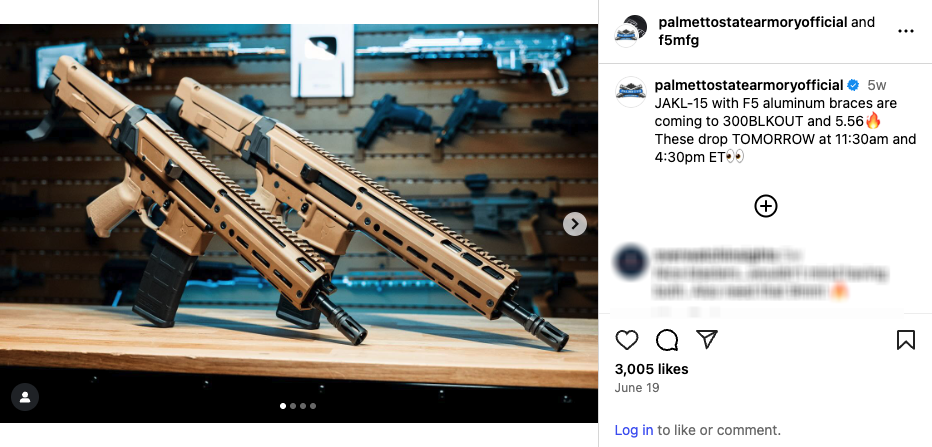Go to next photo with right arrow
This screenshot has width=932, height=447.
(x=575, y=224)
